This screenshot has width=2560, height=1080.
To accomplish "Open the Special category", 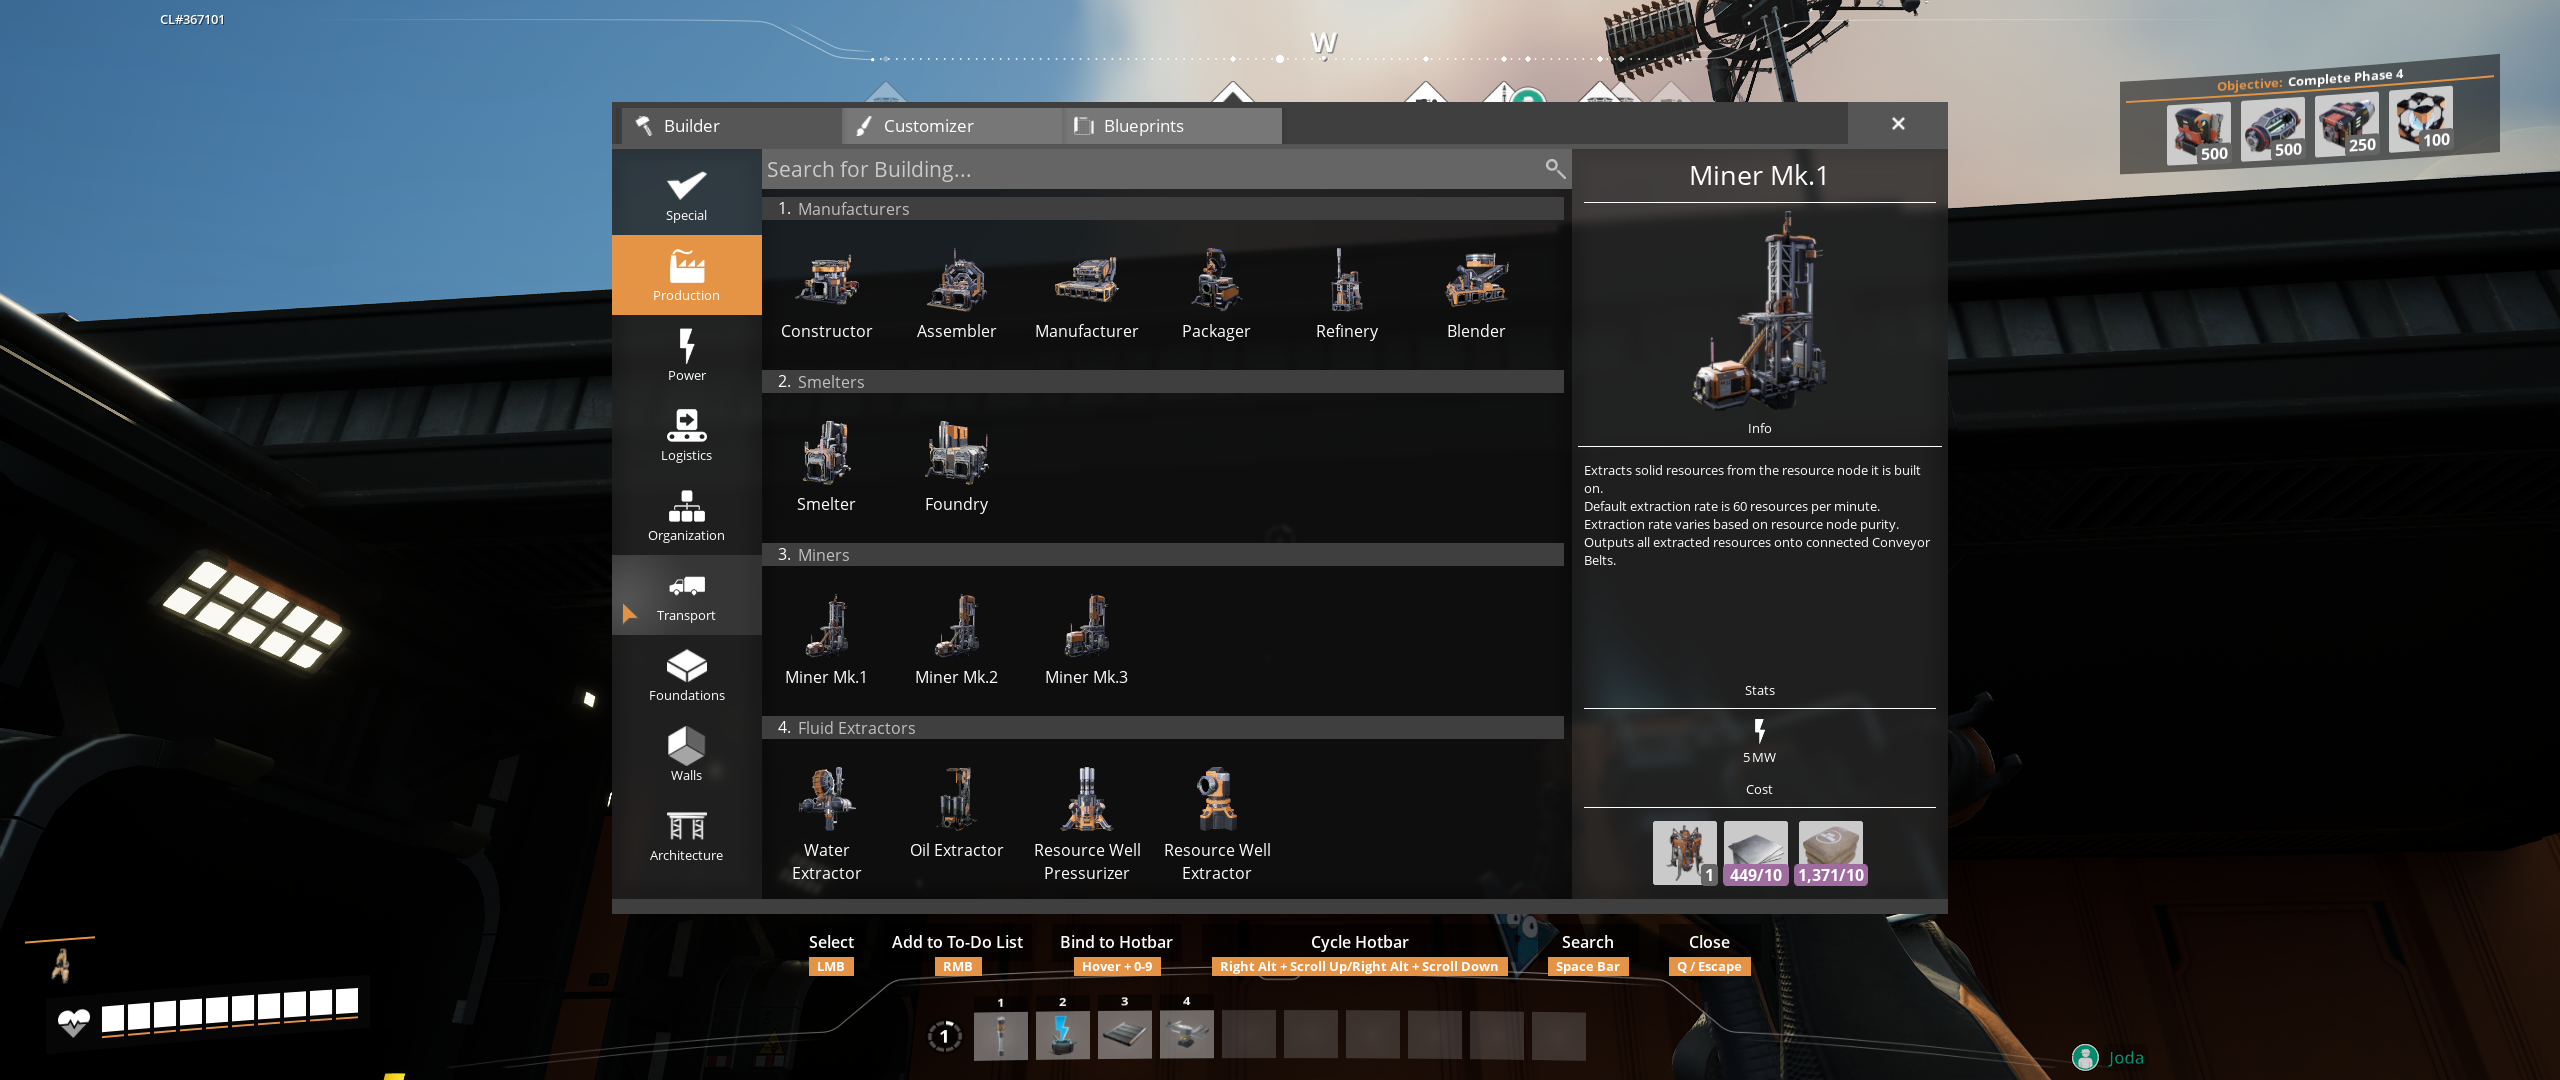I will 686,195.
